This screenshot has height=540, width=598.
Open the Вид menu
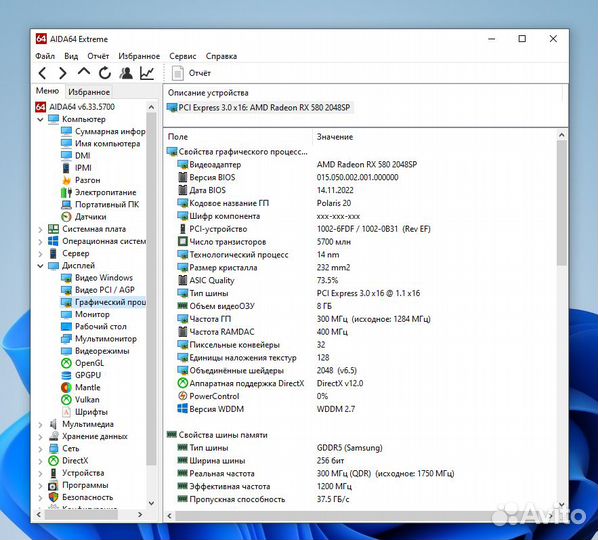[71, 56]
